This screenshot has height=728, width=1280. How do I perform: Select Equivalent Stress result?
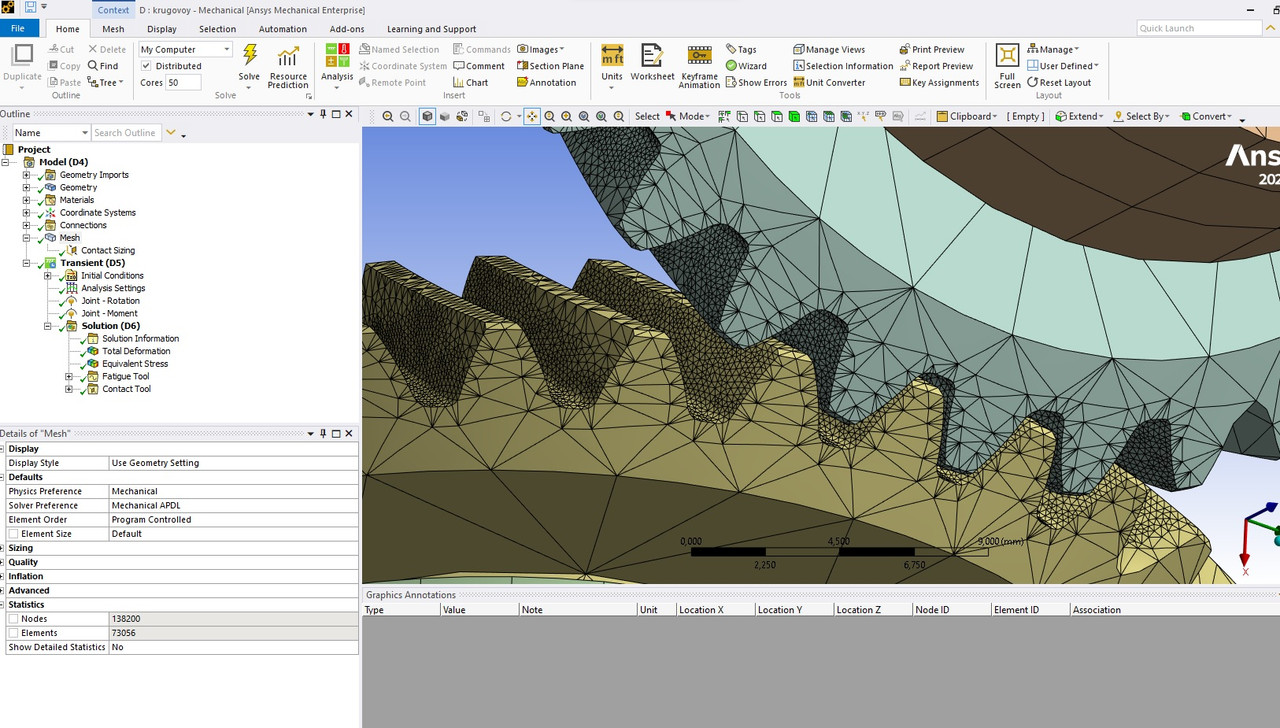(135, 364)
